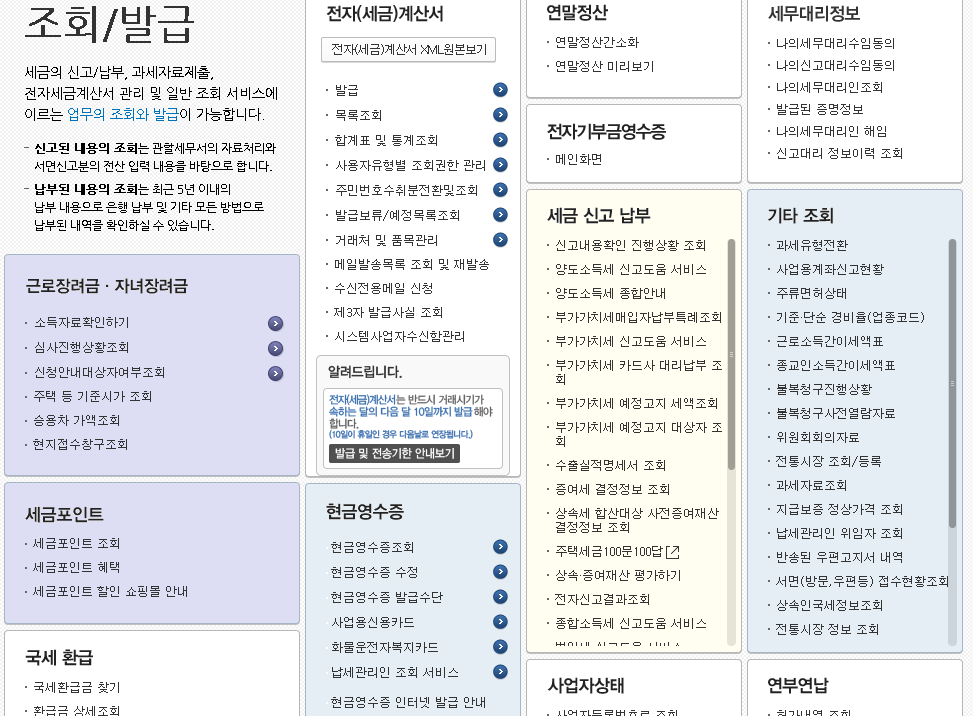Click arrow icon beside 목록조회
Image resolution: width=973 pixels, height=716 pixels.
[500, 115]
